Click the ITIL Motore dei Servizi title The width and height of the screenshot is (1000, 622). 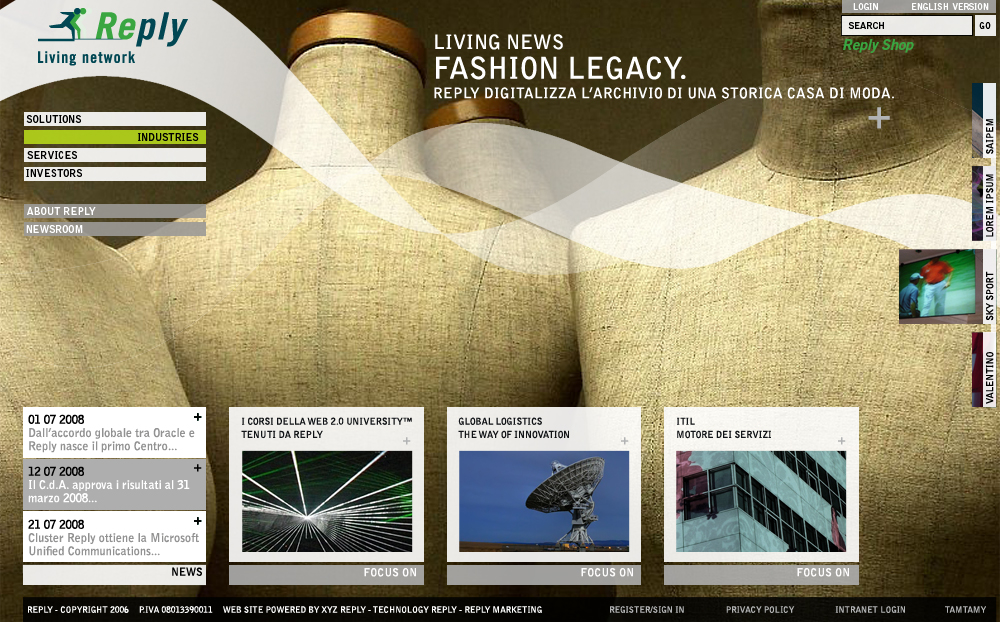pyautogui.click(x=724, y=428)
